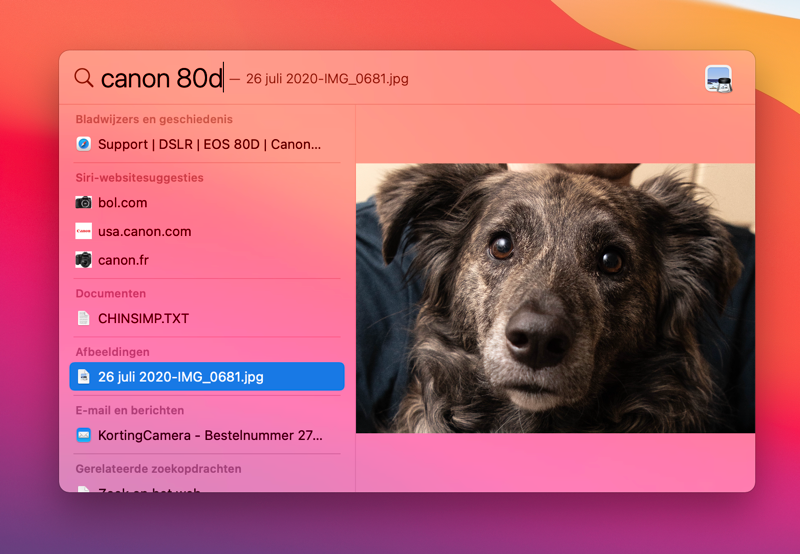Open "Support | DSLR | EOS 80D | Canon..." result
The image size is (800, 554).
tap(207, 144)
